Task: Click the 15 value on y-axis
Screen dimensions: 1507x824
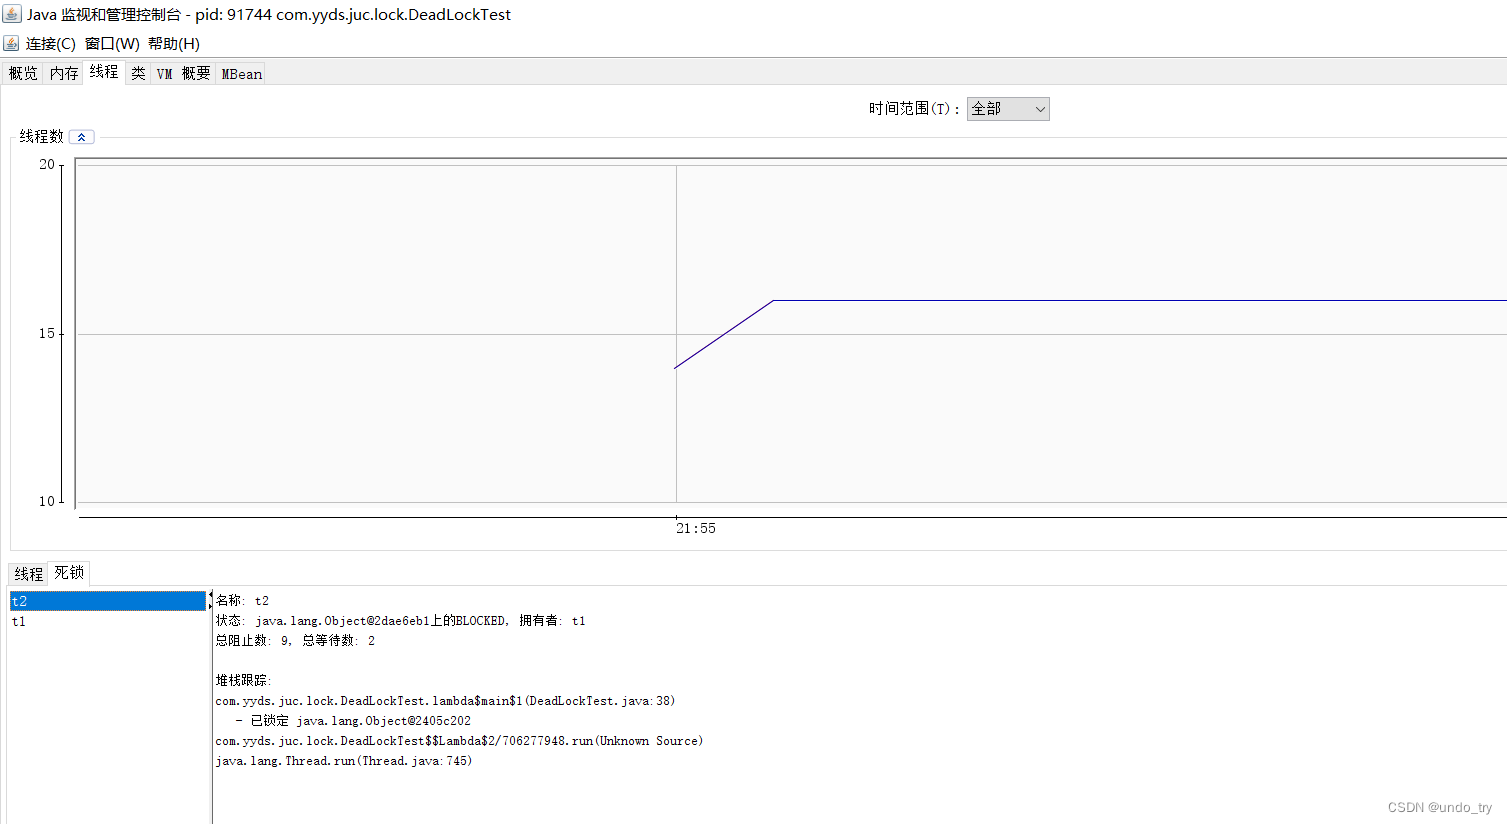Action: pos(47,334)
